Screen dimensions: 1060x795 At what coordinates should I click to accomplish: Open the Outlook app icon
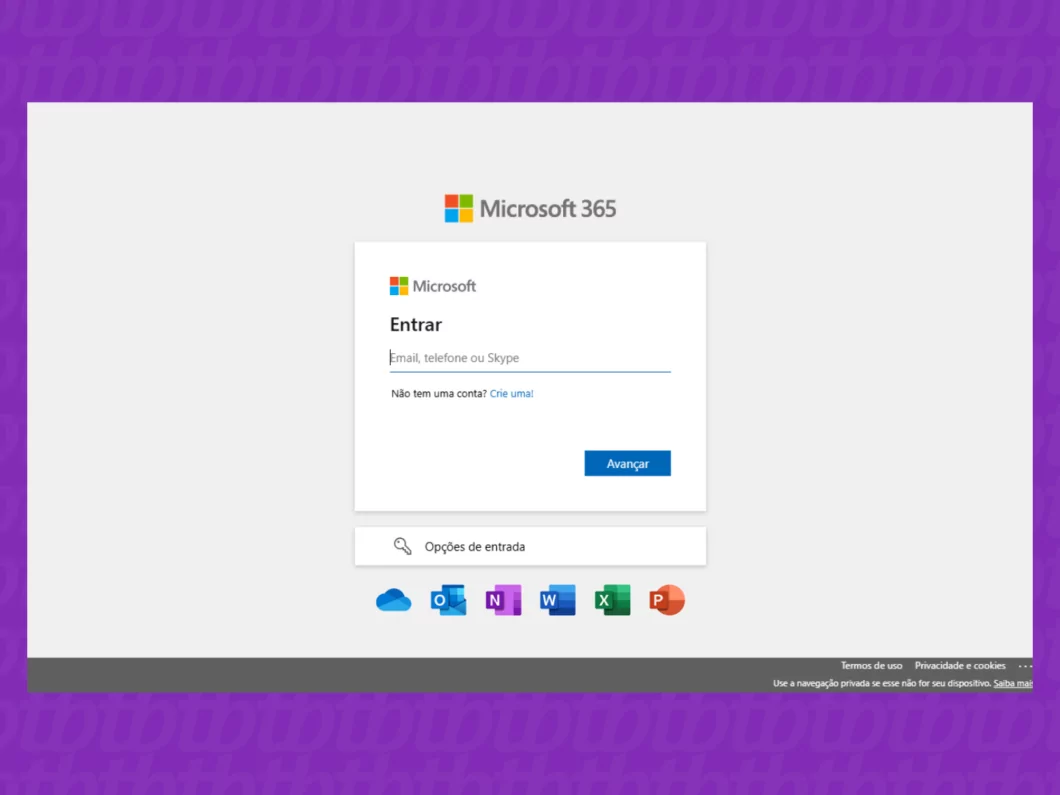click(x=448, y=600)
